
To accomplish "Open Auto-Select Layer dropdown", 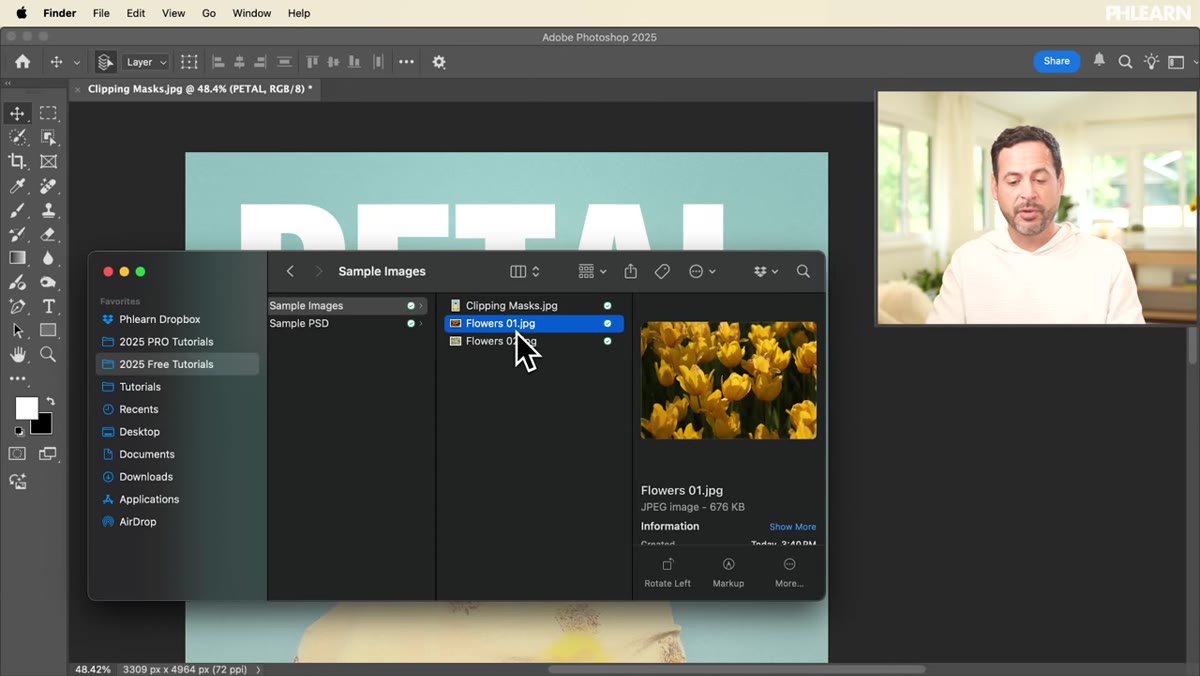I will click(x=145, y=62).
